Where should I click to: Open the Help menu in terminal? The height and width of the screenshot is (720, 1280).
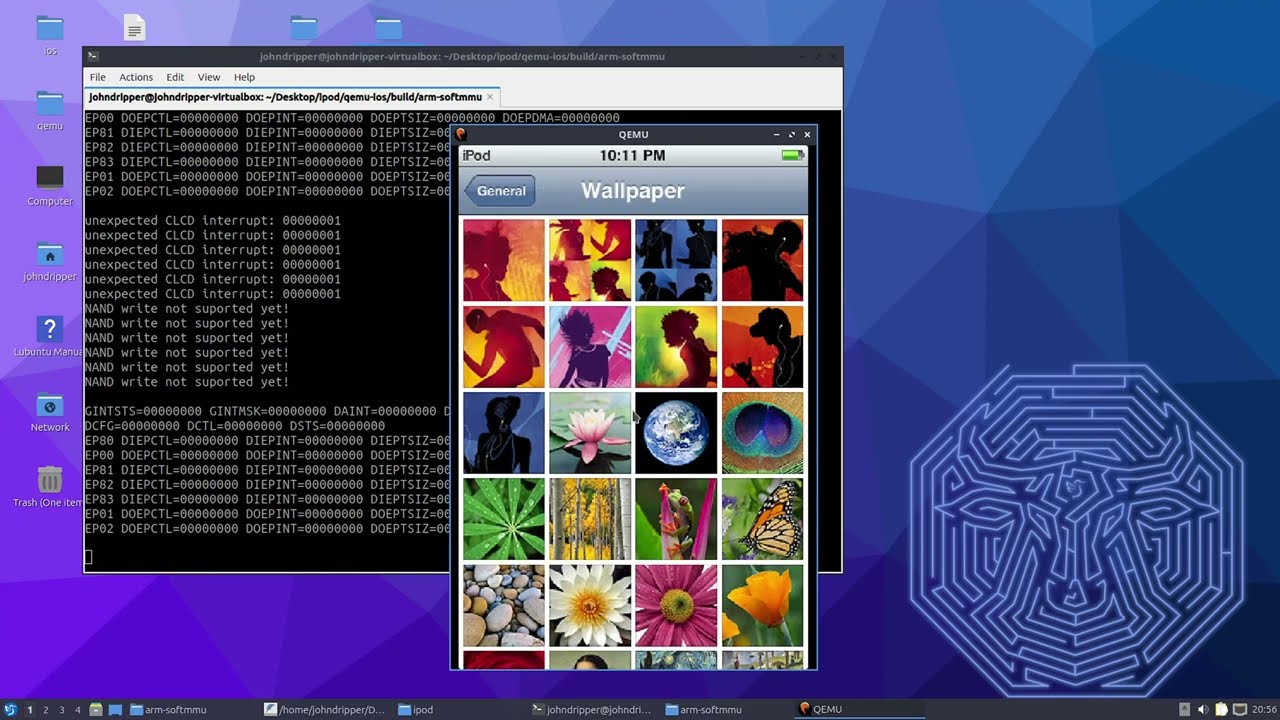click(244, 77)
